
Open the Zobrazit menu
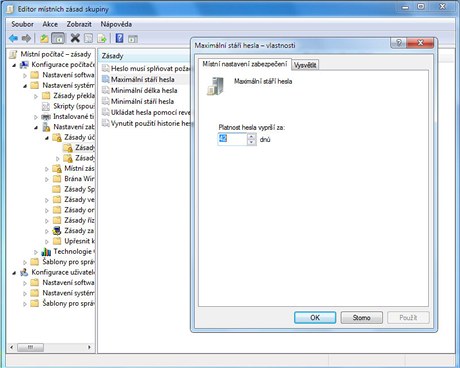pyautogui.click(x=79, y=24)
